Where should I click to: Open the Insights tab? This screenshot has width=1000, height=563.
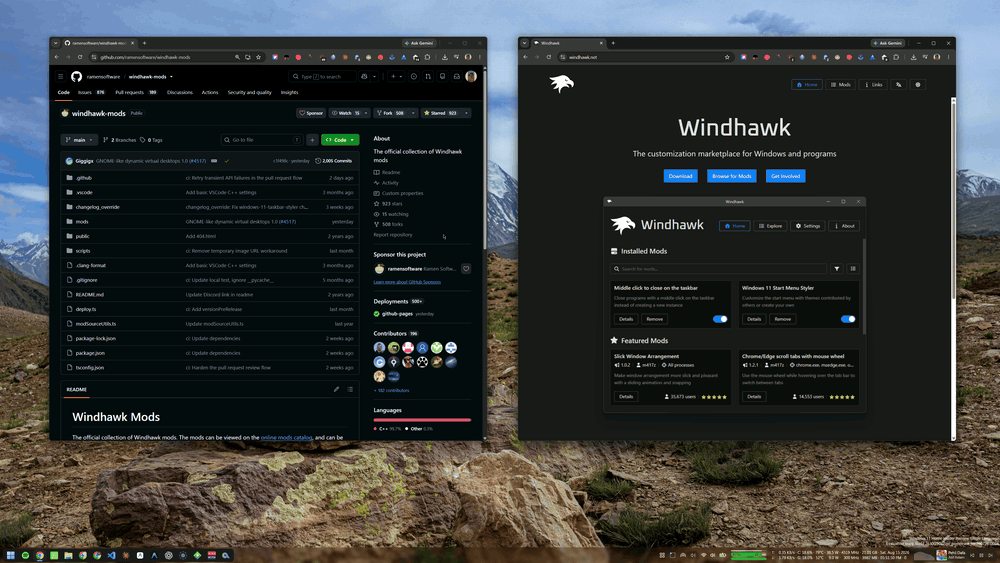290,92
